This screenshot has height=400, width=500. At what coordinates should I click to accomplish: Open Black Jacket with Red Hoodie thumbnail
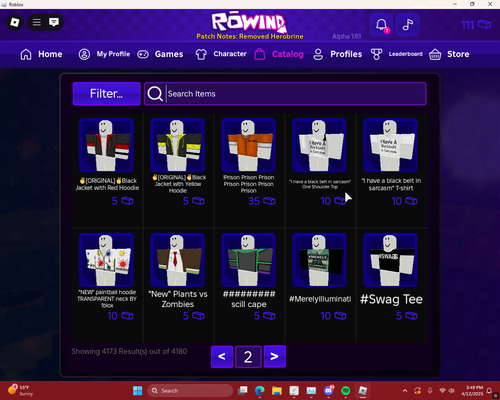(106, 145)
